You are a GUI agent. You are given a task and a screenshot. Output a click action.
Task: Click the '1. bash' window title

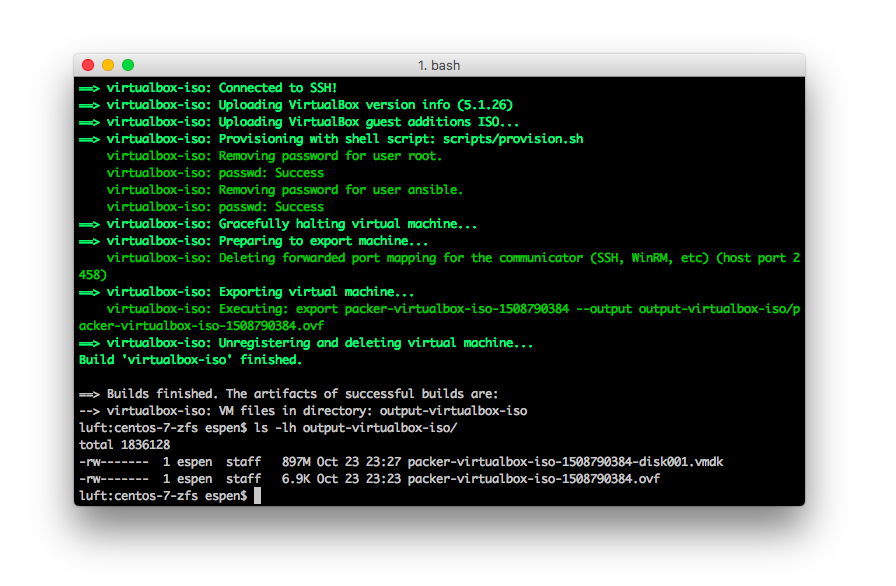point(439,66)
